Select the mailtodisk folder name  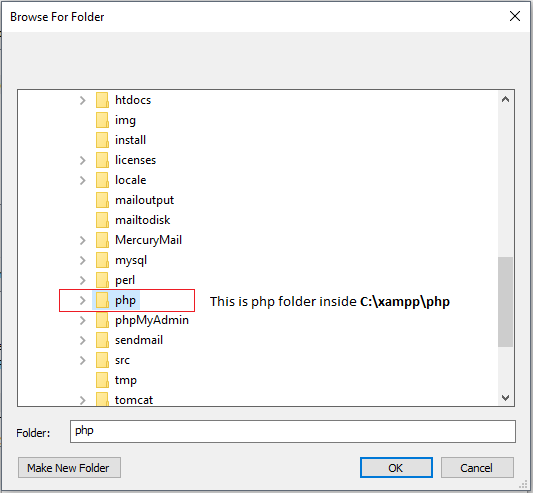point(142,220)
